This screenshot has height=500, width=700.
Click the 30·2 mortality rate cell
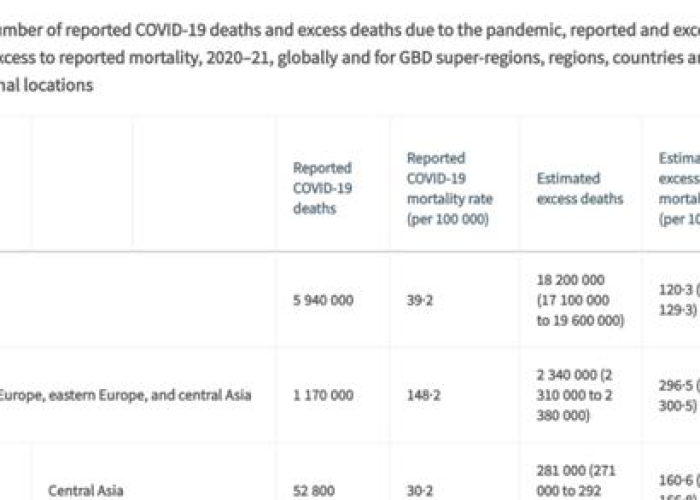pyautogui.click(x=420, y=491)
